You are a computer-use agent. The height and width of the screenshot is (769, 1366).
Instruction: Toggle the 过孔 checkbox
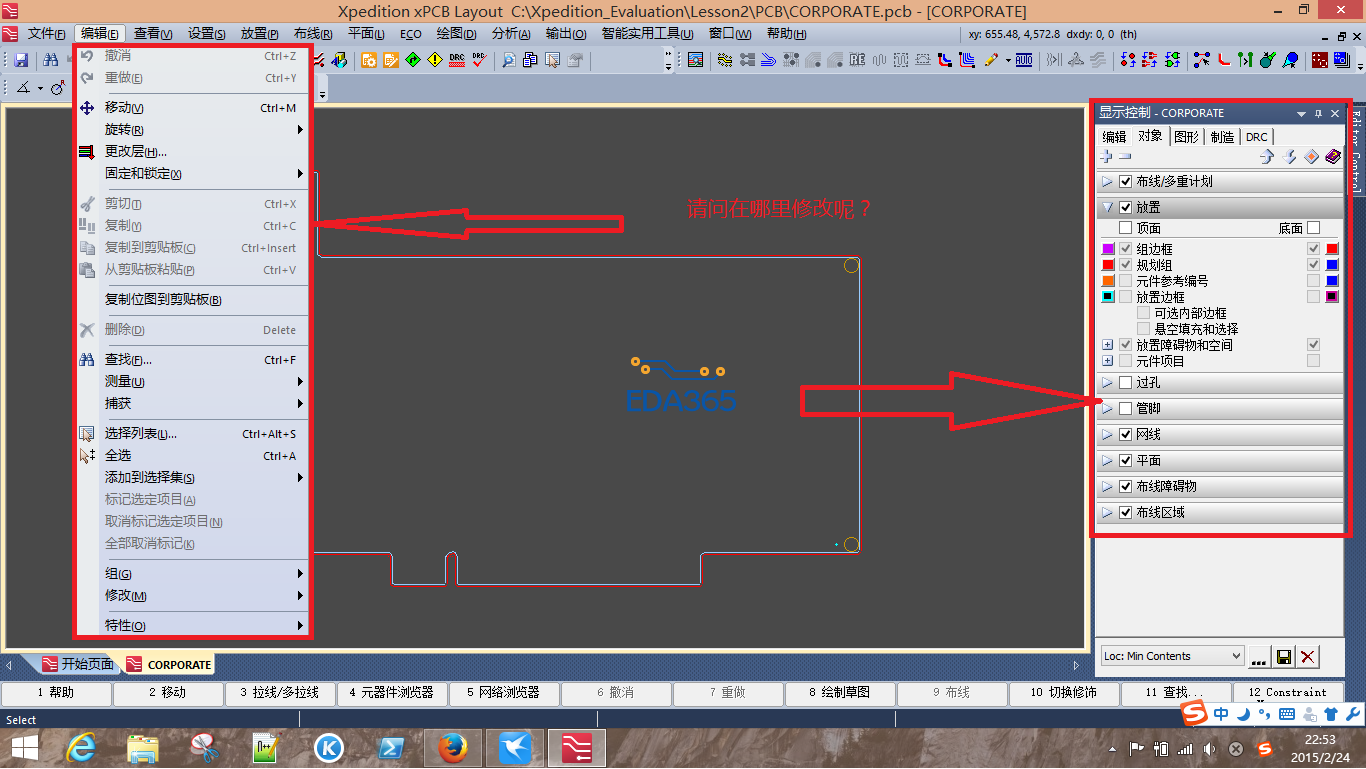(1126, 383)
